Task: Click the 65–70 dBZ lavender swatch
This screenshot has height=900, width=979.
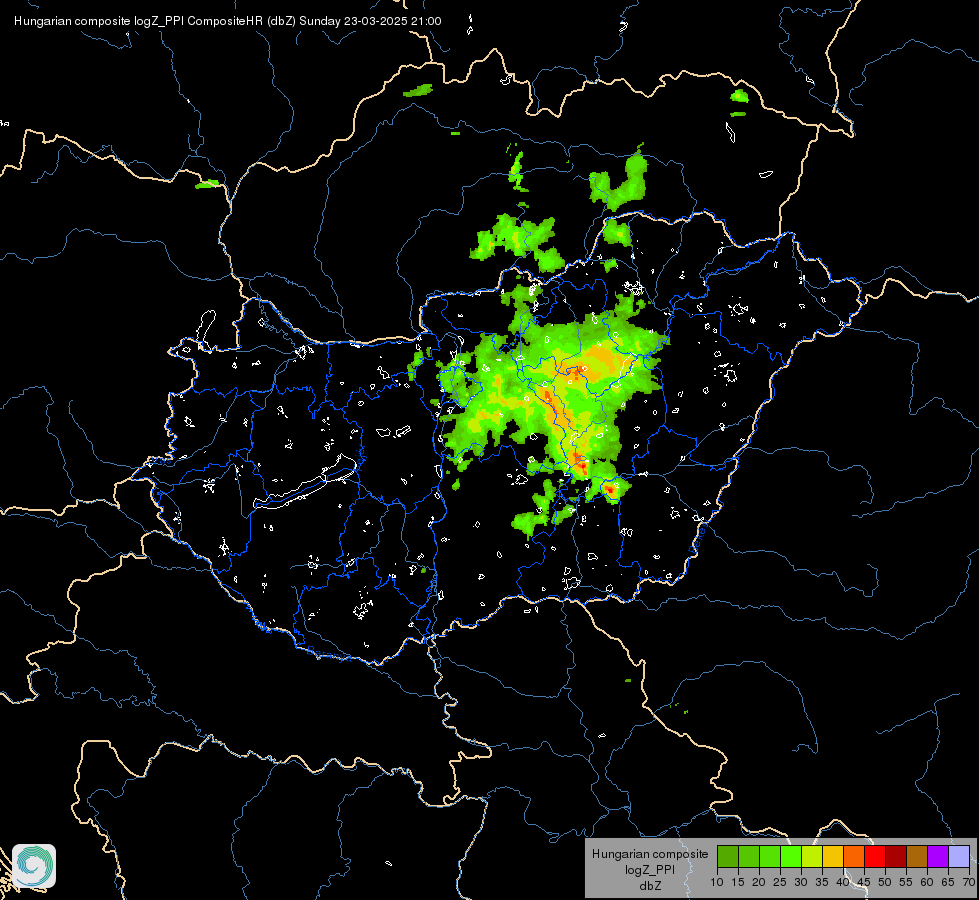Action: (x=959, y=856)
